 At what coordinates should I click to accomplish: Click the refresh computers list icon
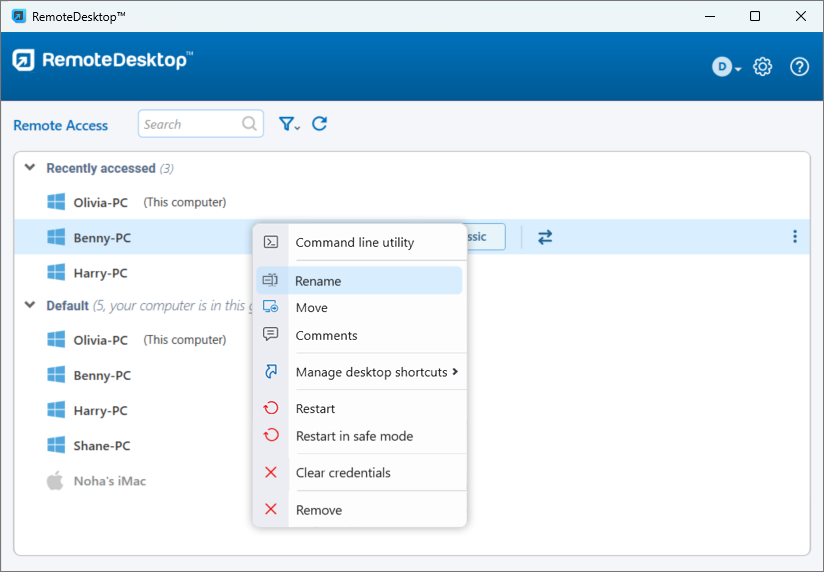320,124
